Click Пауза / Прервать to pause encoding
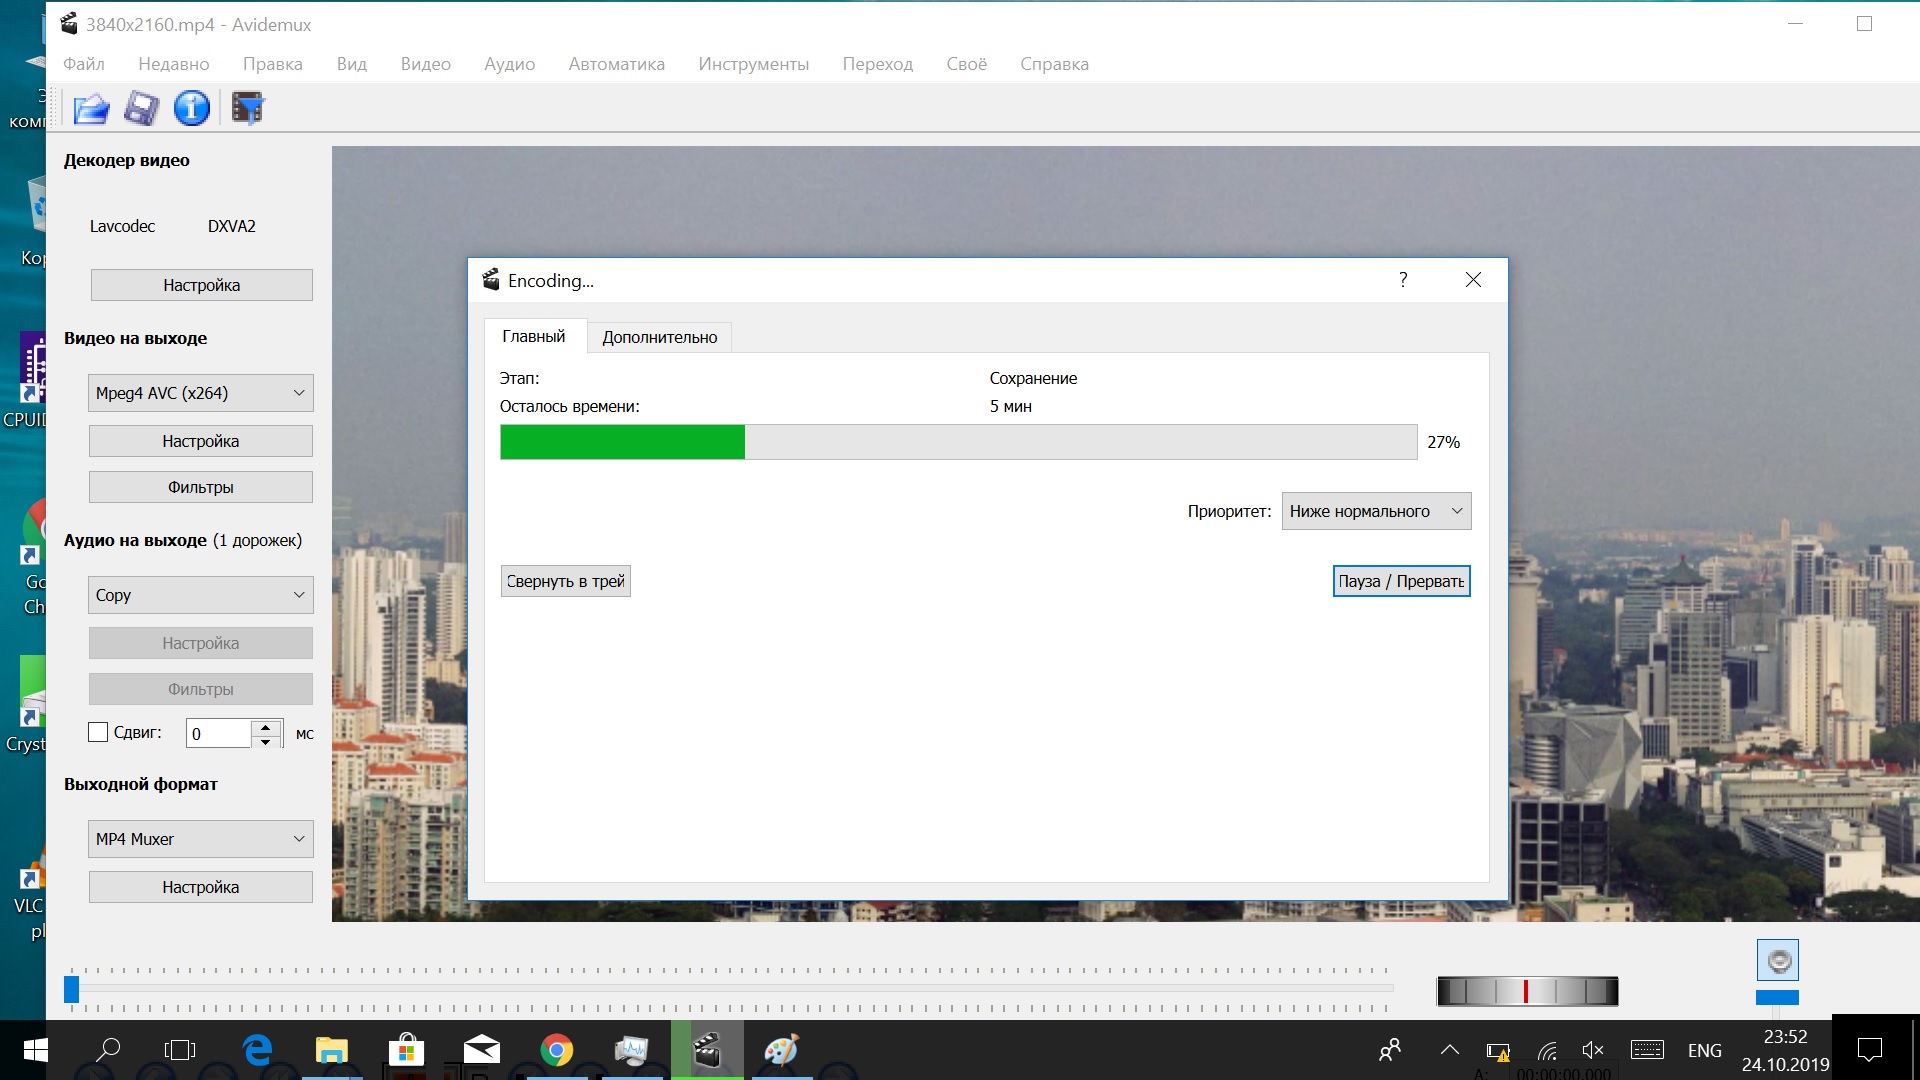 pos(1402,580)
